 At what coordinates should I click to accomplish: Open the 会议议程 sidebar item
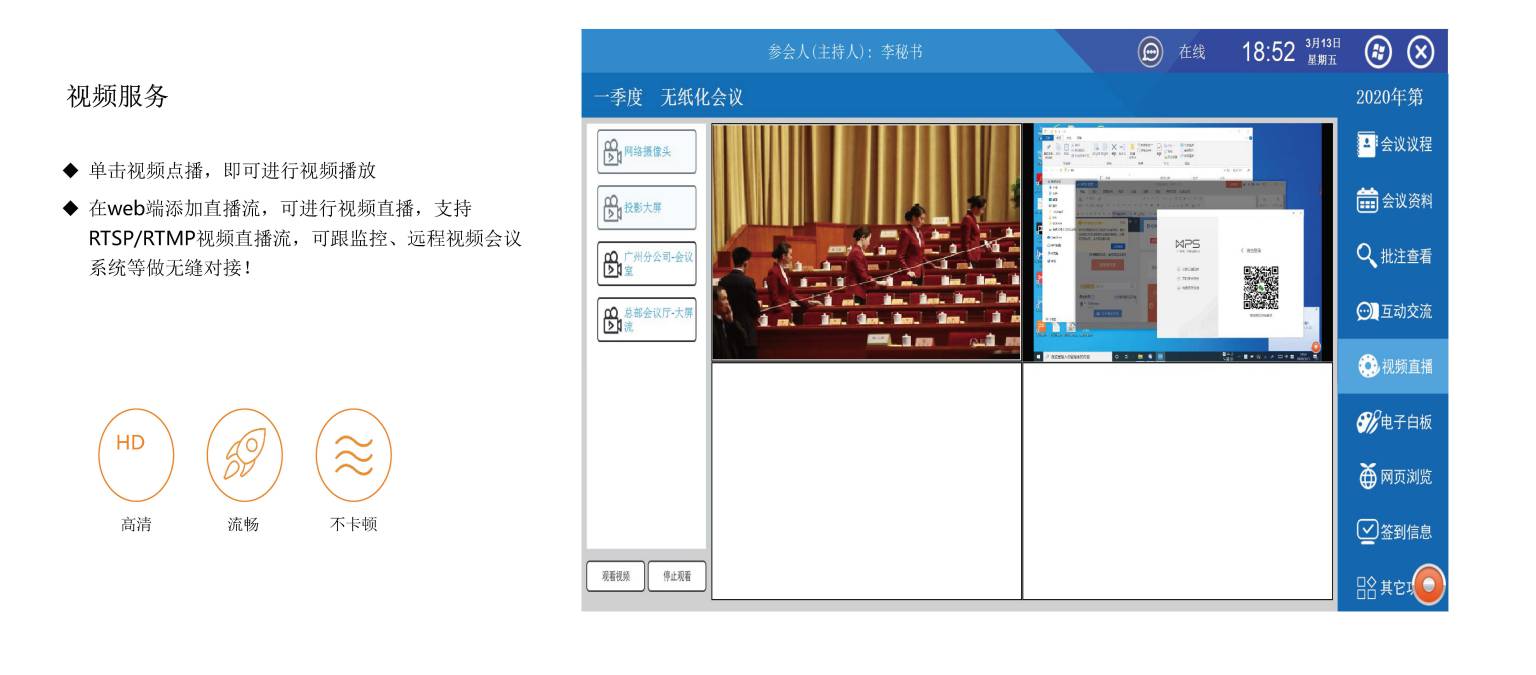click(x=1394, y=144)
